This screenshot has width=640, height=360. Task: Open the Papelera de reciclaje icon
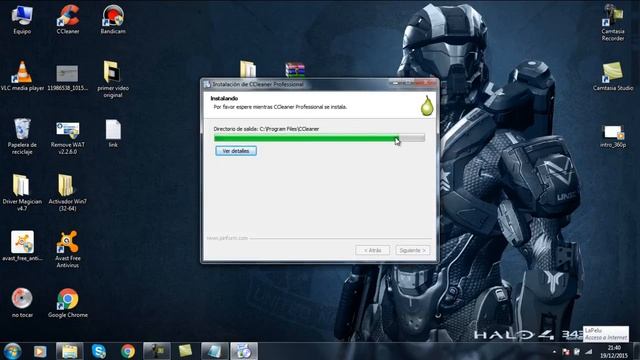(22, 136)
